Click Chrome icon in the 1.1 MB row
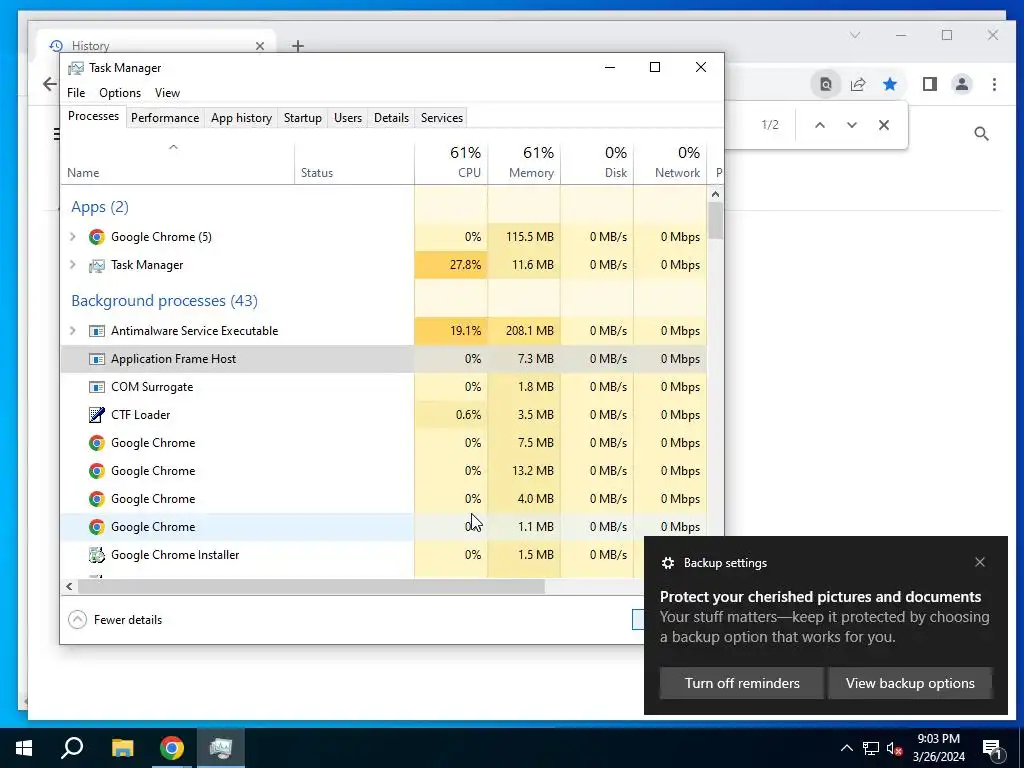 pos(97,527)
